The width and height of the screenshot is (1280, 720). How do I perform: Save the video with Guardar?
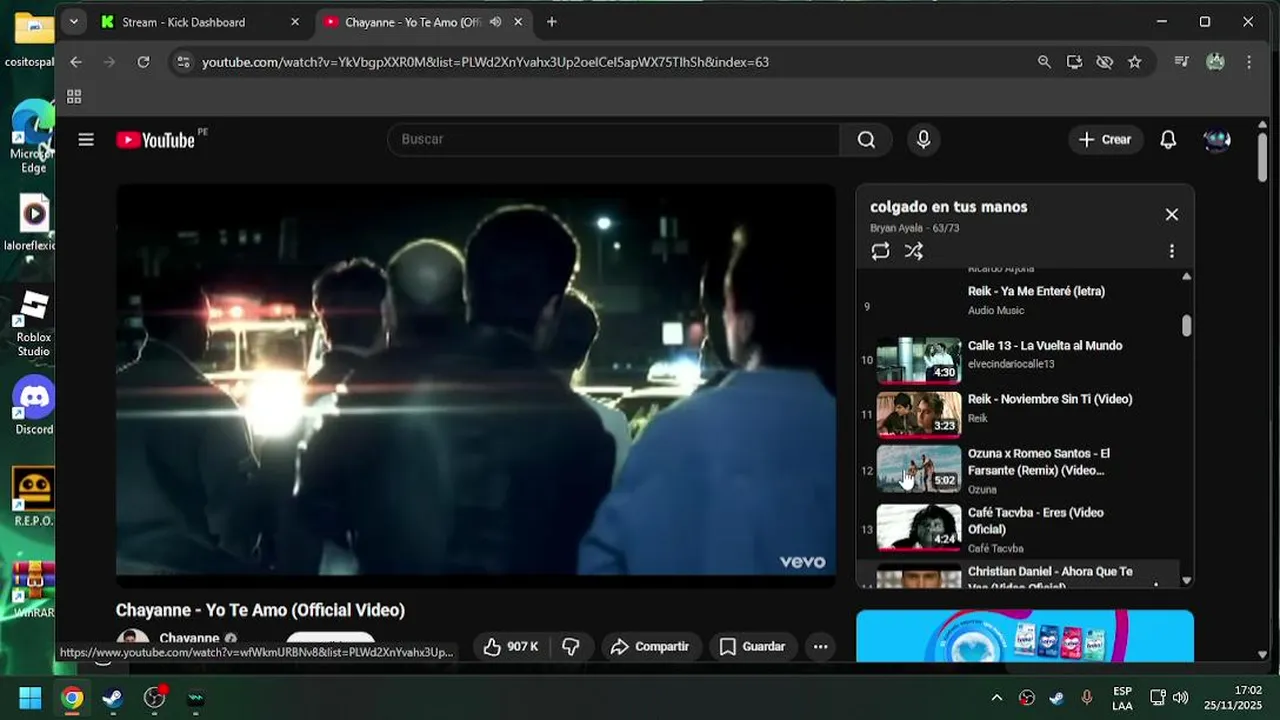[753, 647]
